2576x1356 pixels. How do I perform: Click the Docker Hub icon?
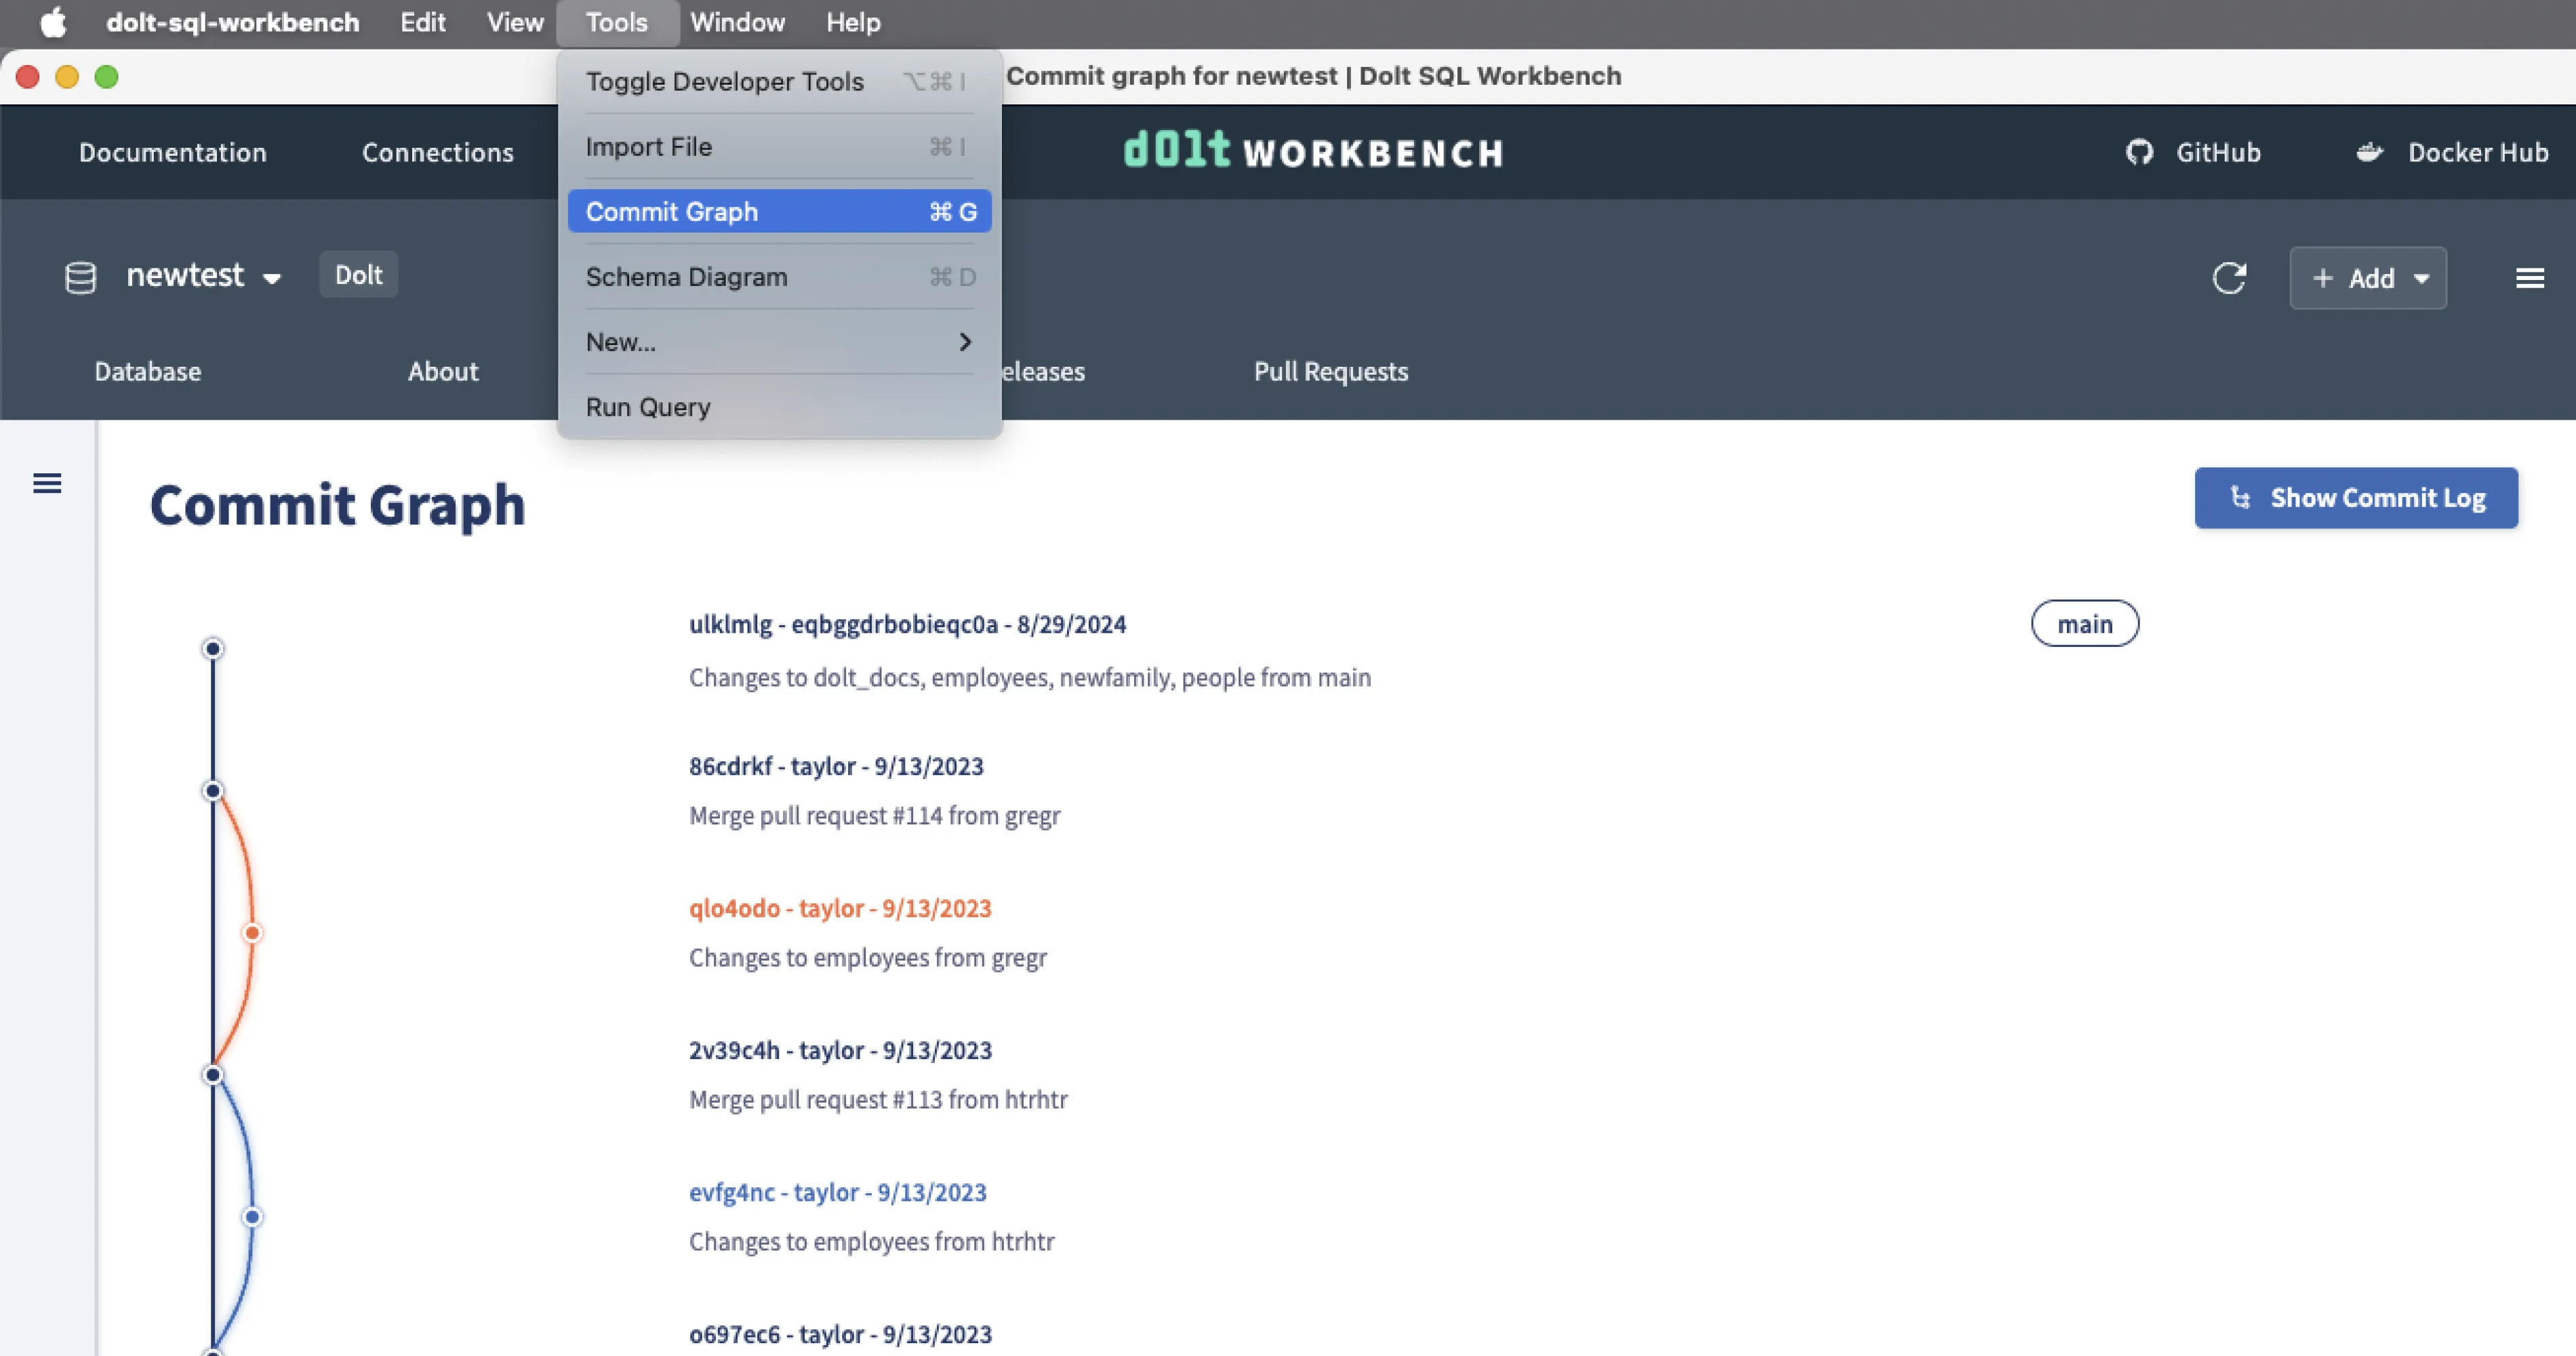[2371, 152]
